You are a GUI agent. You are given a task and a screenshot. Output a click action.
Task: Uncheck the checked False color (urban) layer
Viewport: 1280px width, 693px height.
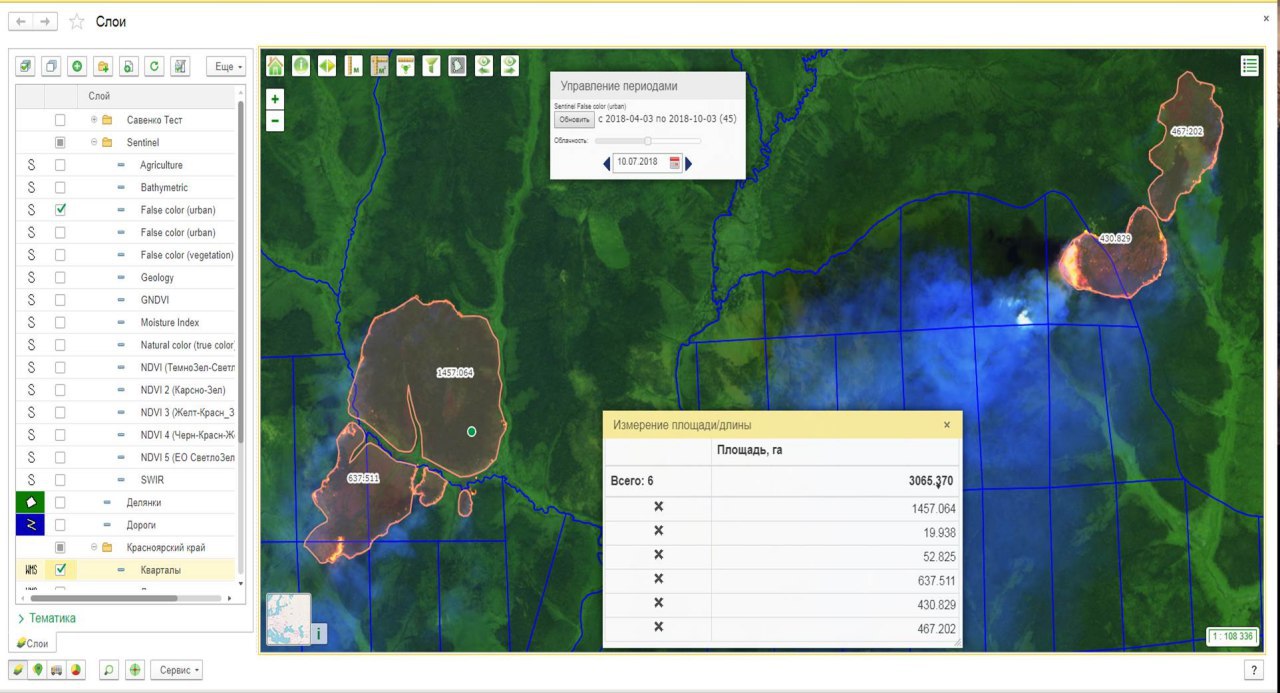click(60, 210)
